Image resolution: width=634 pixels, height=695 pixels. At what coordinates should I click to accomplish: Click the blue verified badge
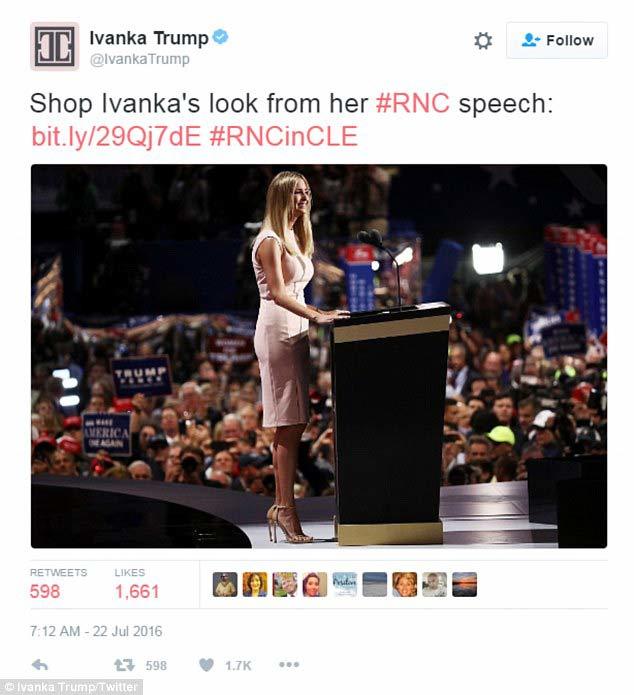(x=220, y=37)
